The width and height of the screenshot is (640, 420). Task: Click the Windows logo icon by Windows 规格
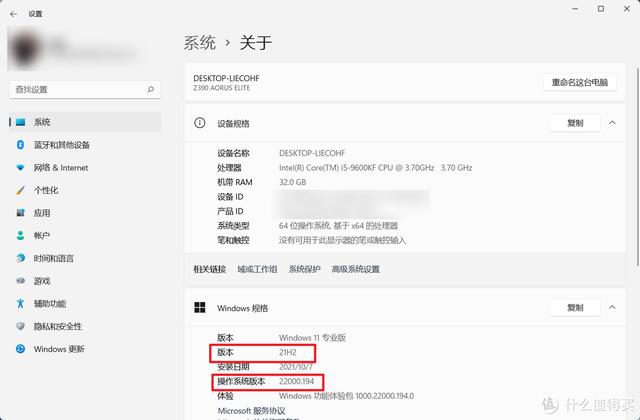(200, 307)
